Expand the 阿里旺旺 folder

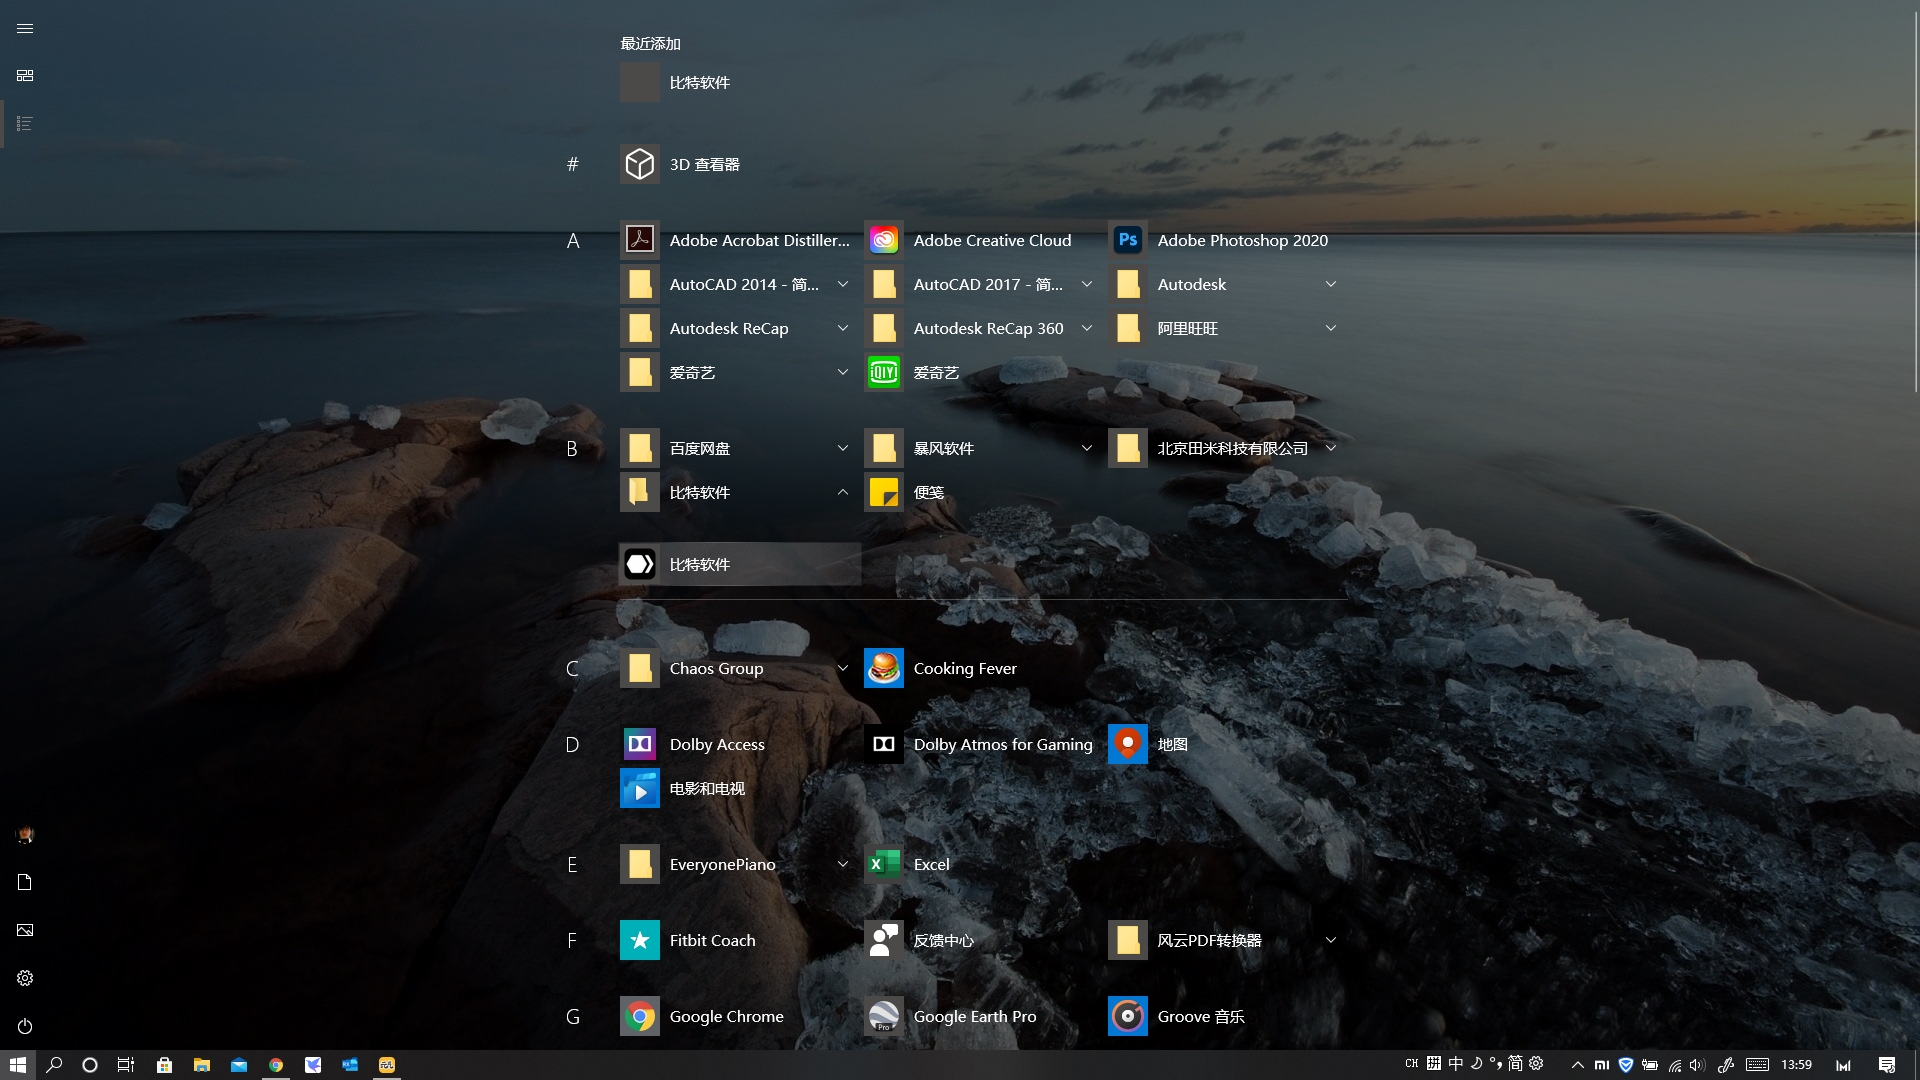click(1330, 328)
